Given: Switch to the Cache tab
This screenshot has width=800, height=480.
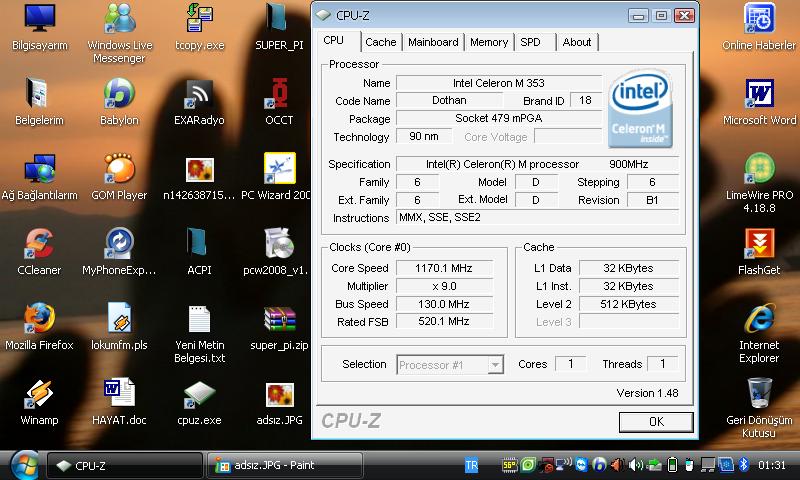Looking at the screenshot, I should (380, 42).
